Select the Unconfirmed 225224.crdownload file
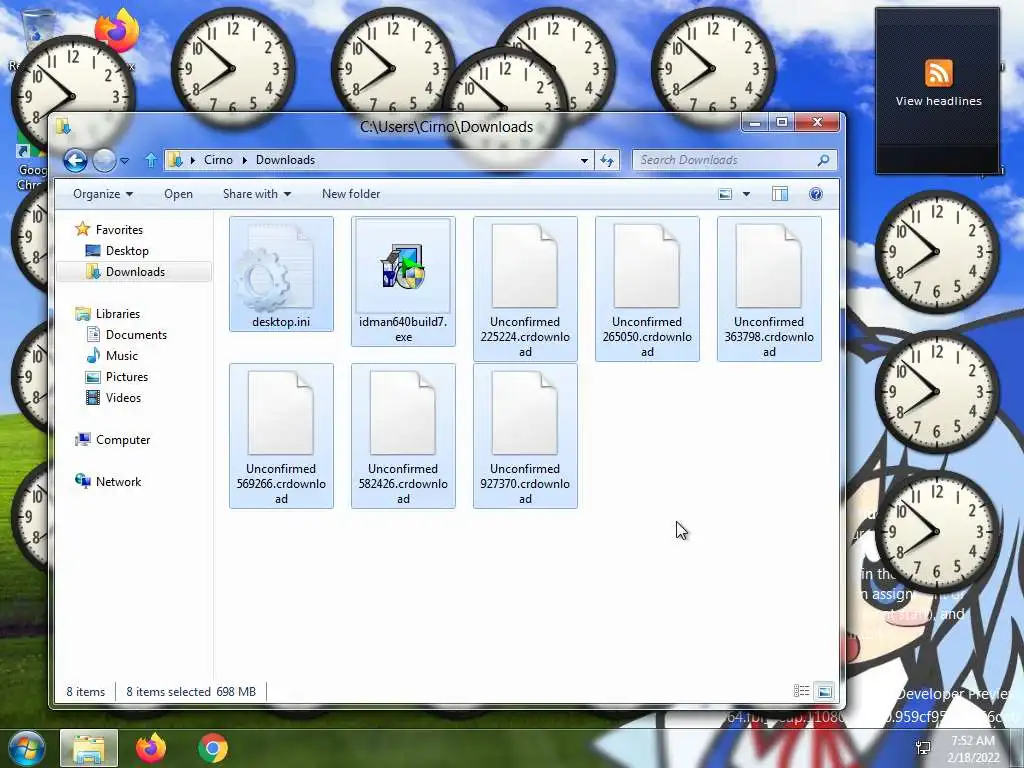This screenshot has width=1024, height=768. 525,289
